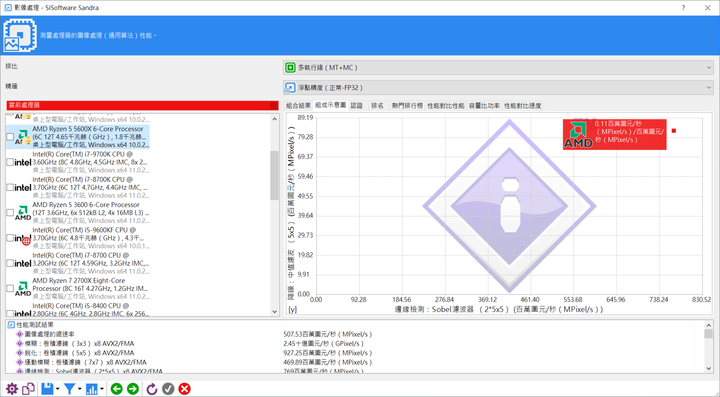Switch to the 熱門排行榜 tab
The image size is (720, 397).
[407, 106]
